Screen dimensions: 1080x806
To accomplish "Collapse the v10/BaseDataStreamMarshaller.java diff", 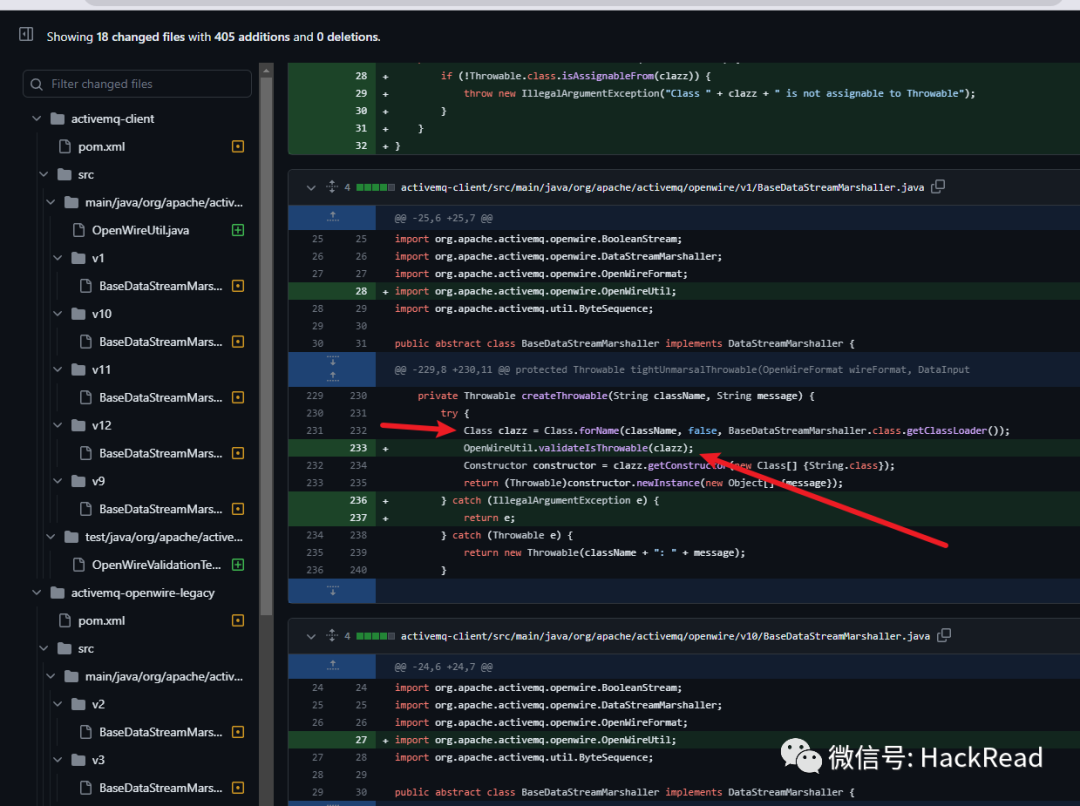I will 311,637.
